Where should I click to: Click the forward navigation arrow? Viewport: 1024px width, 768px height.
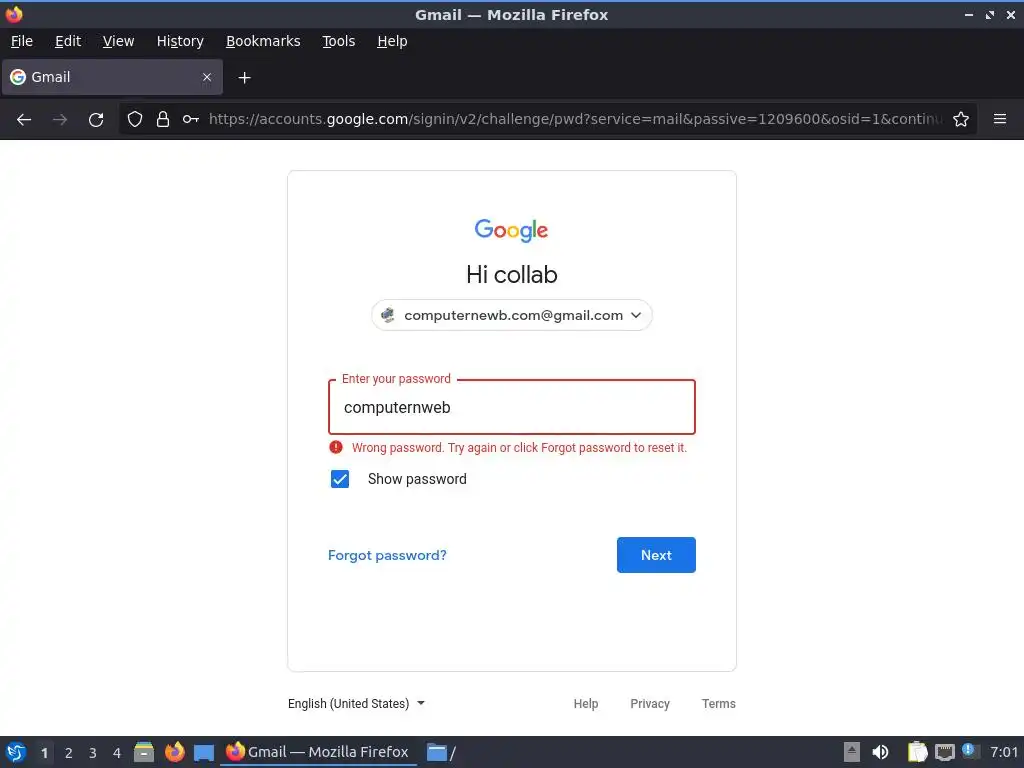point(60,120)
